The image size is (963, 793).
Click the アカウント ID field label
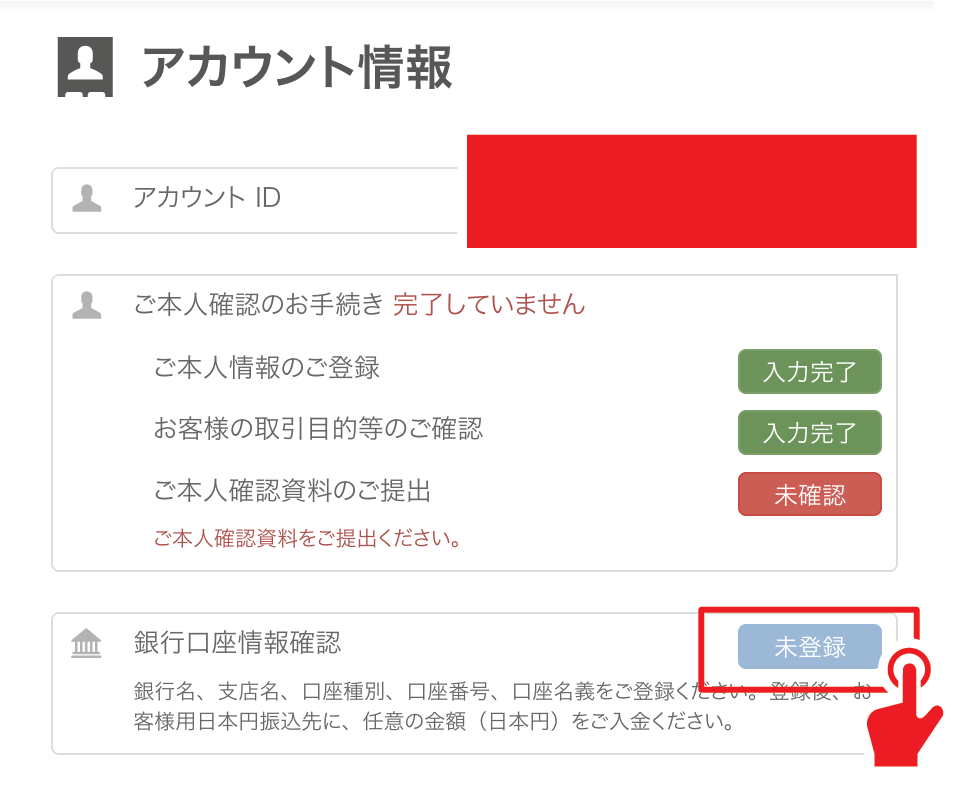click(207, 198)
